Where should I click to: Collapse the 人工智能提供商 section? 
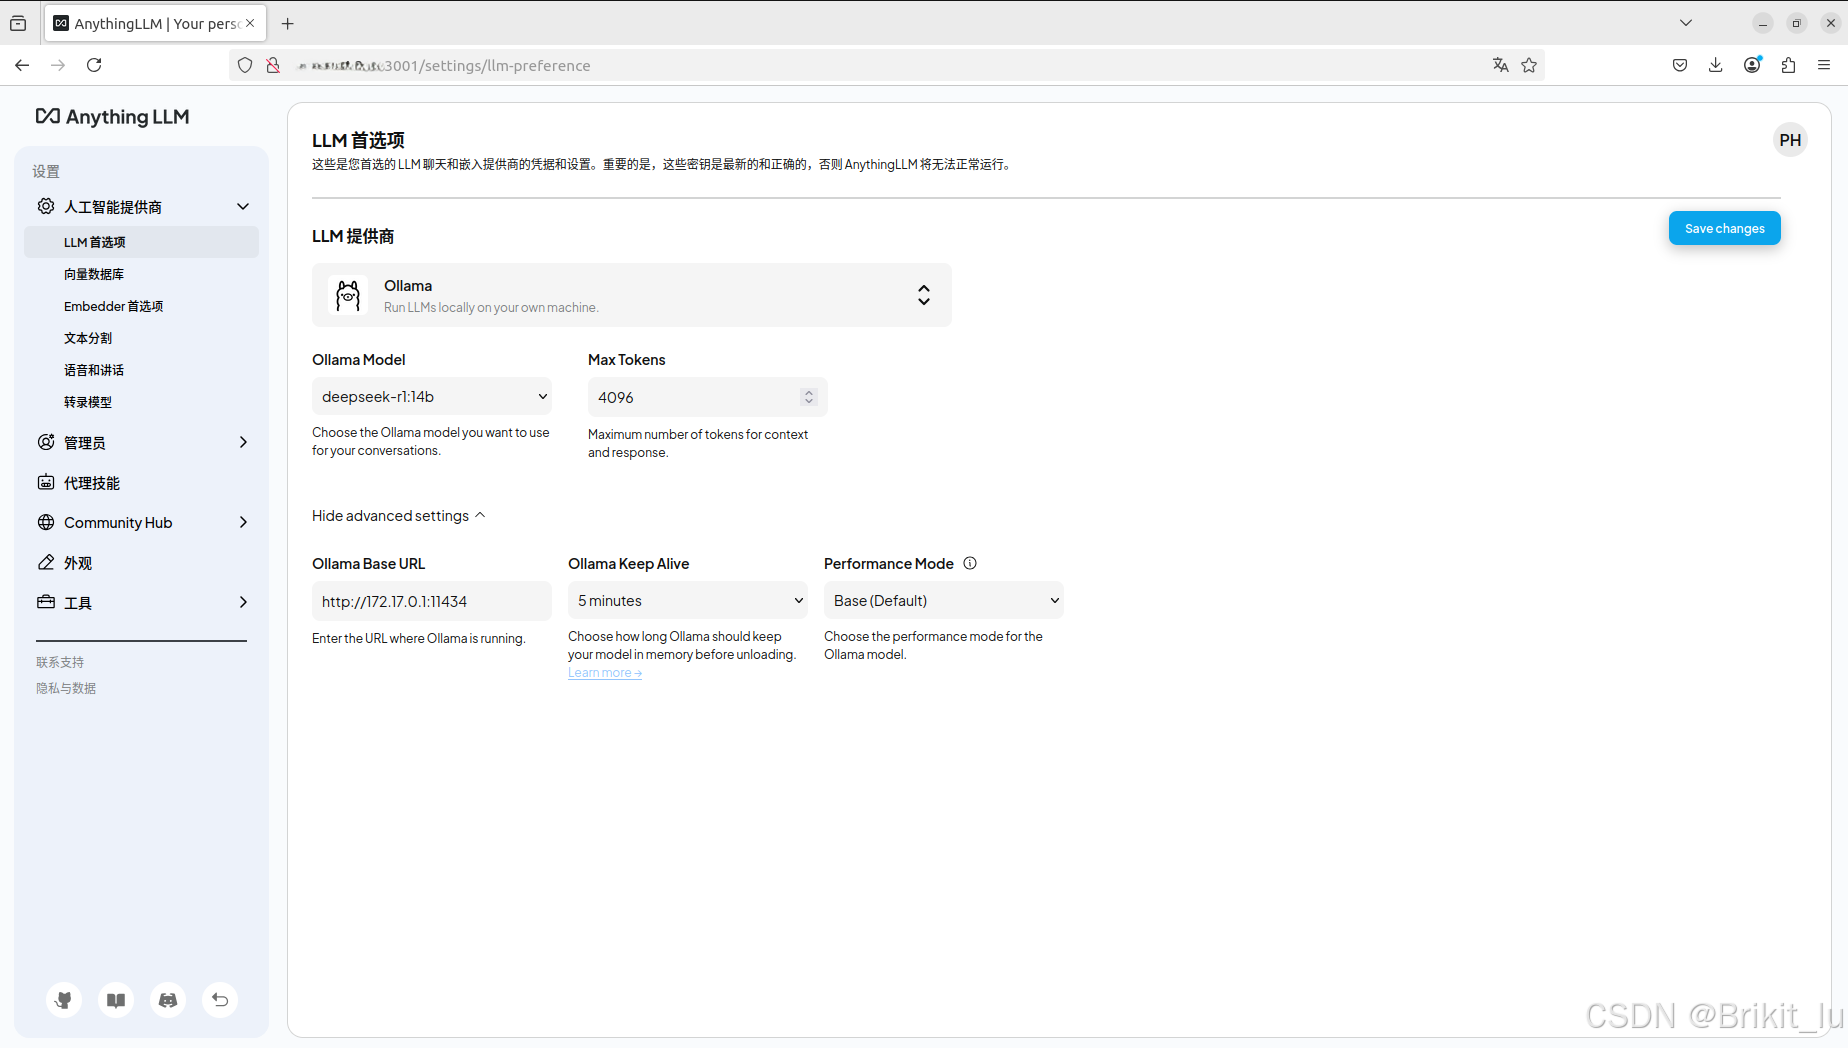[243, 206]
